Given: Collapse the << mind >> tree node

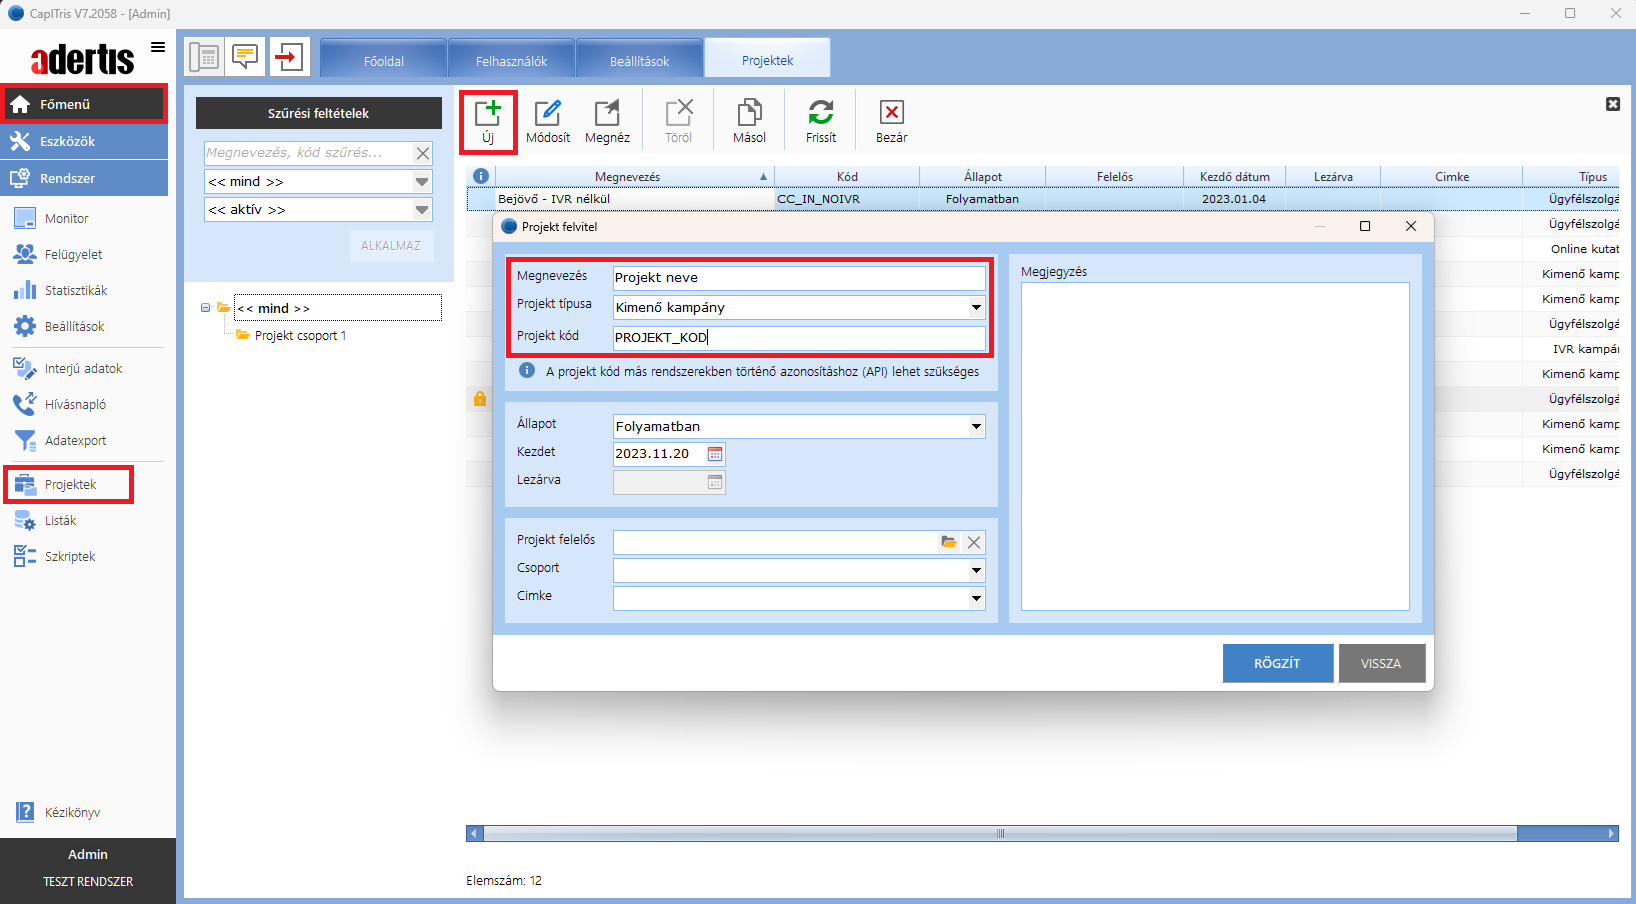Looking at the screenshot, I should (x=206, y=308).
